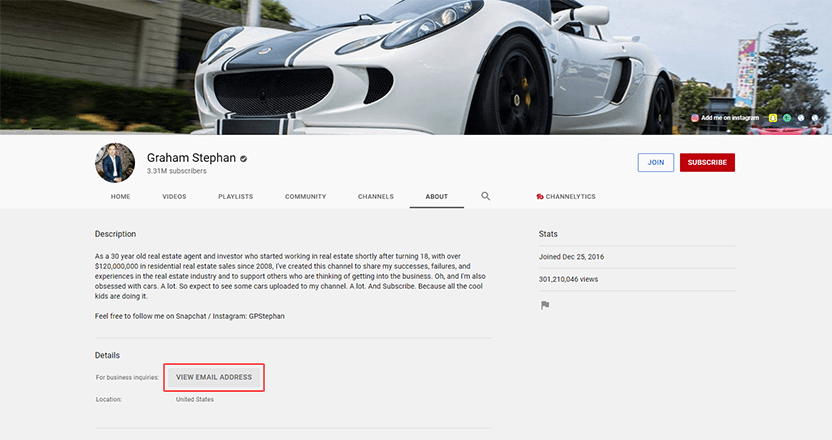Open the yellow Snapchat icon link
The height and width of the screenshot is (440, 832).
(x=773, y=118)
